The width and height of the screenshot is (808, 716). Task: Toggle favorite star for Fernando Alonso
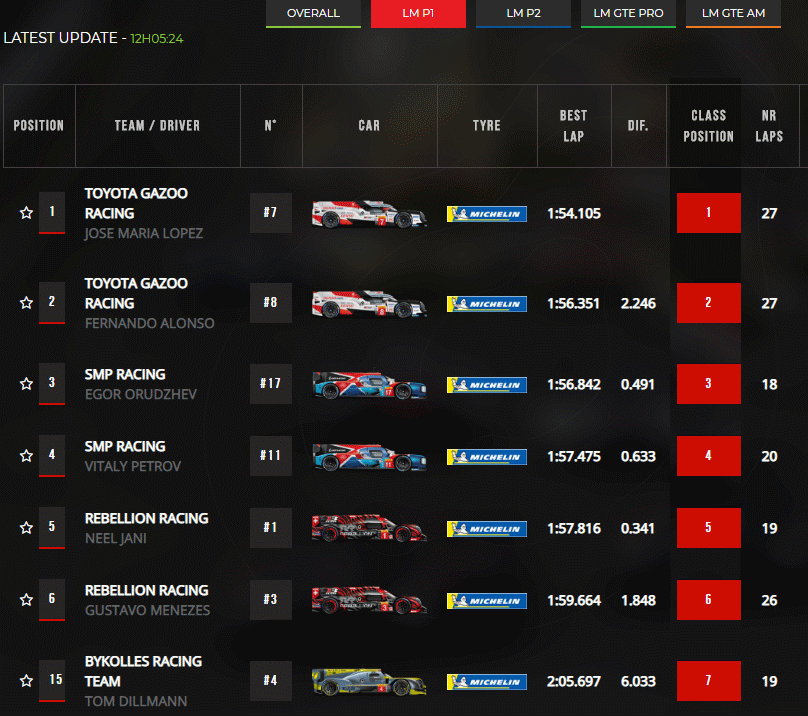pos(26,303)
